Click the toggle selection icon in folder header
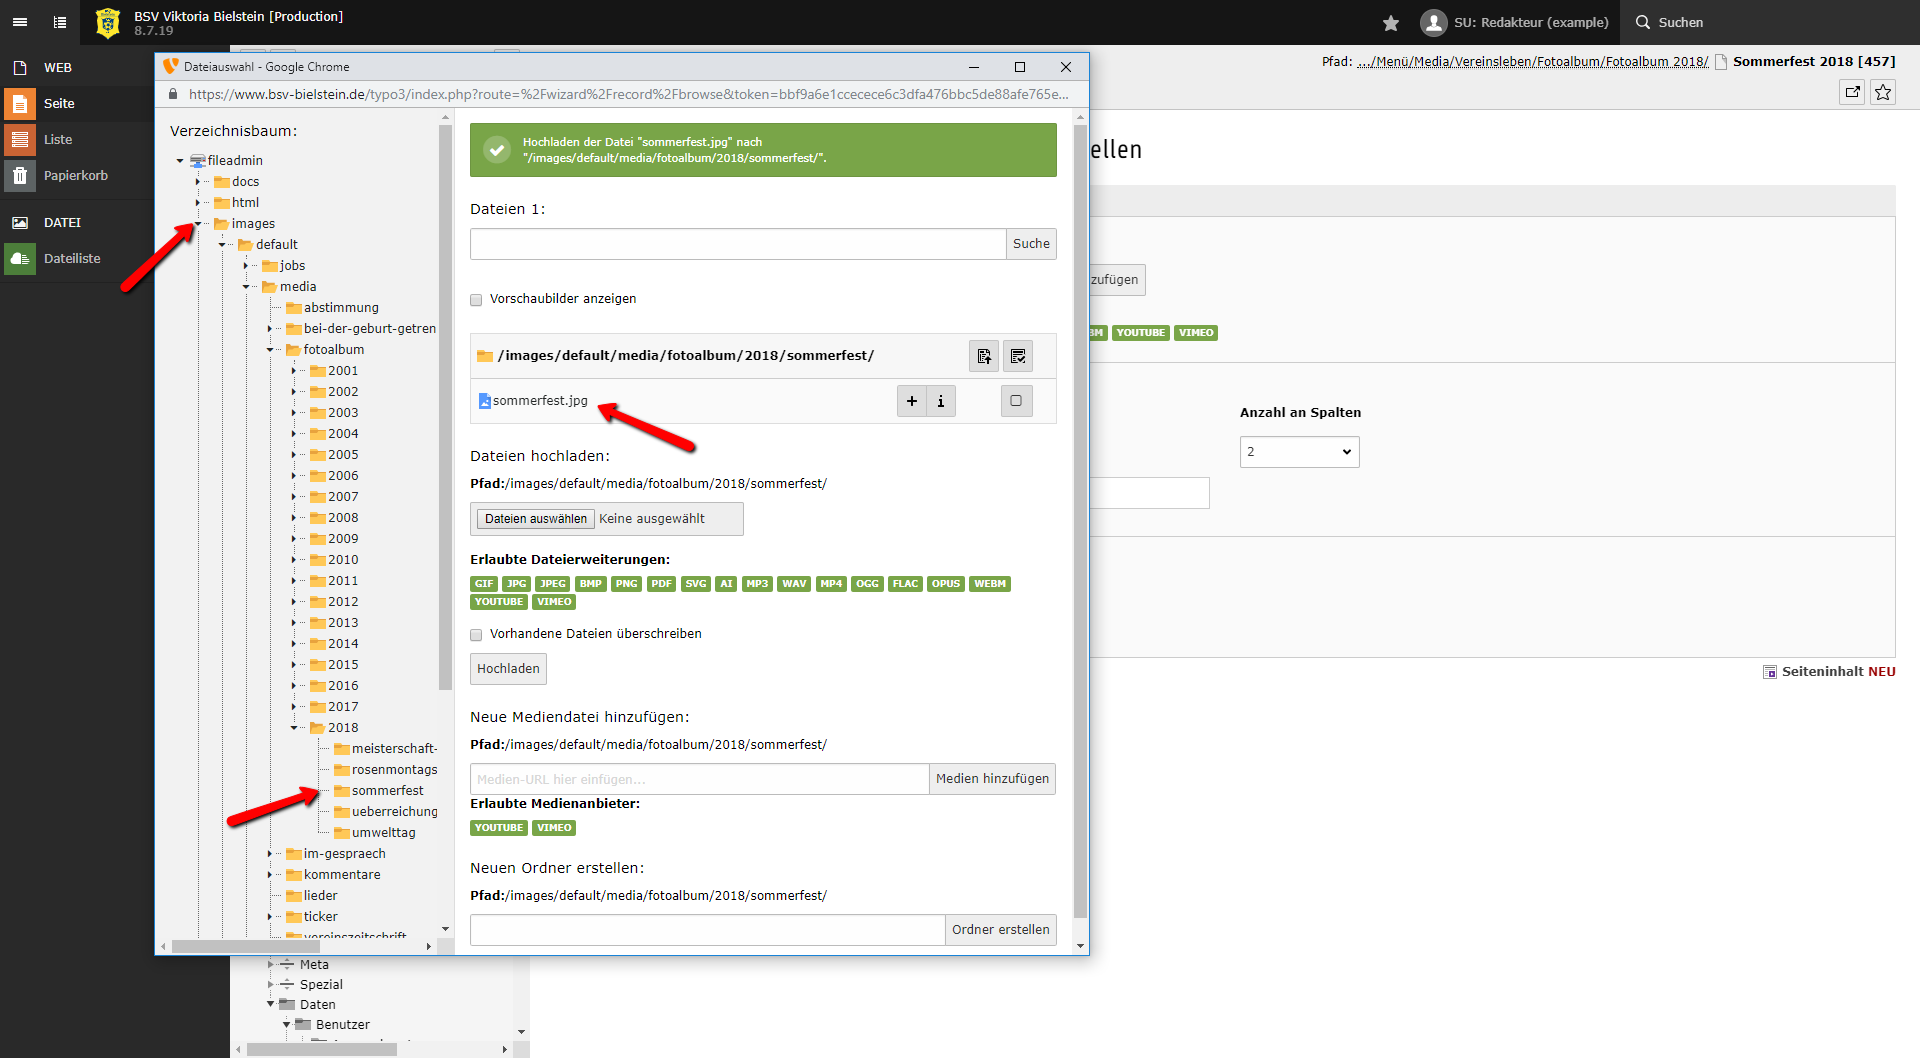 coord(1018,356)
